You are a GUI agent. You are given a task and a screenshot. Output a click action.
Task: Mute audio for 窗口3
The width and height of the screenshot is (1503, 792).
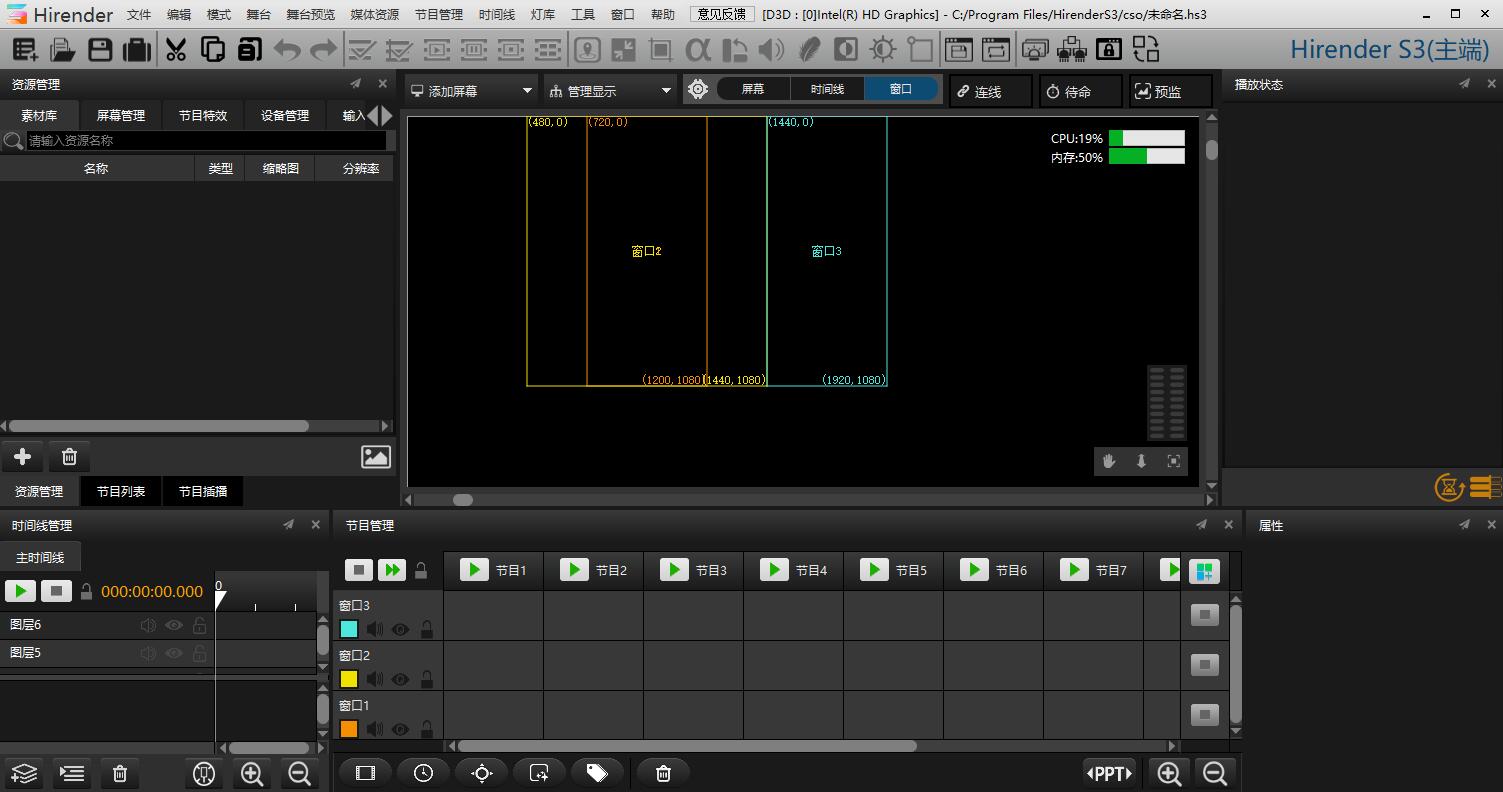coord(374,630)
